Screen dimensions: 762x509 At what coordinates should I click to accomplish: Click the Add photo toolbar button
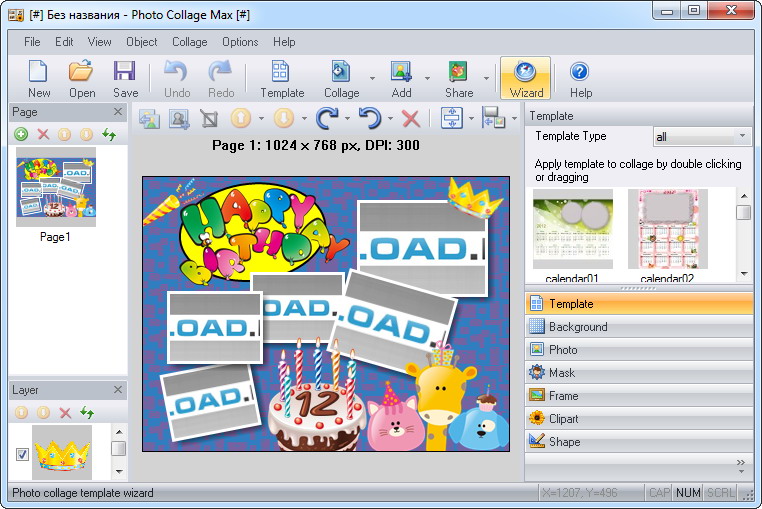tap(401, 79)
